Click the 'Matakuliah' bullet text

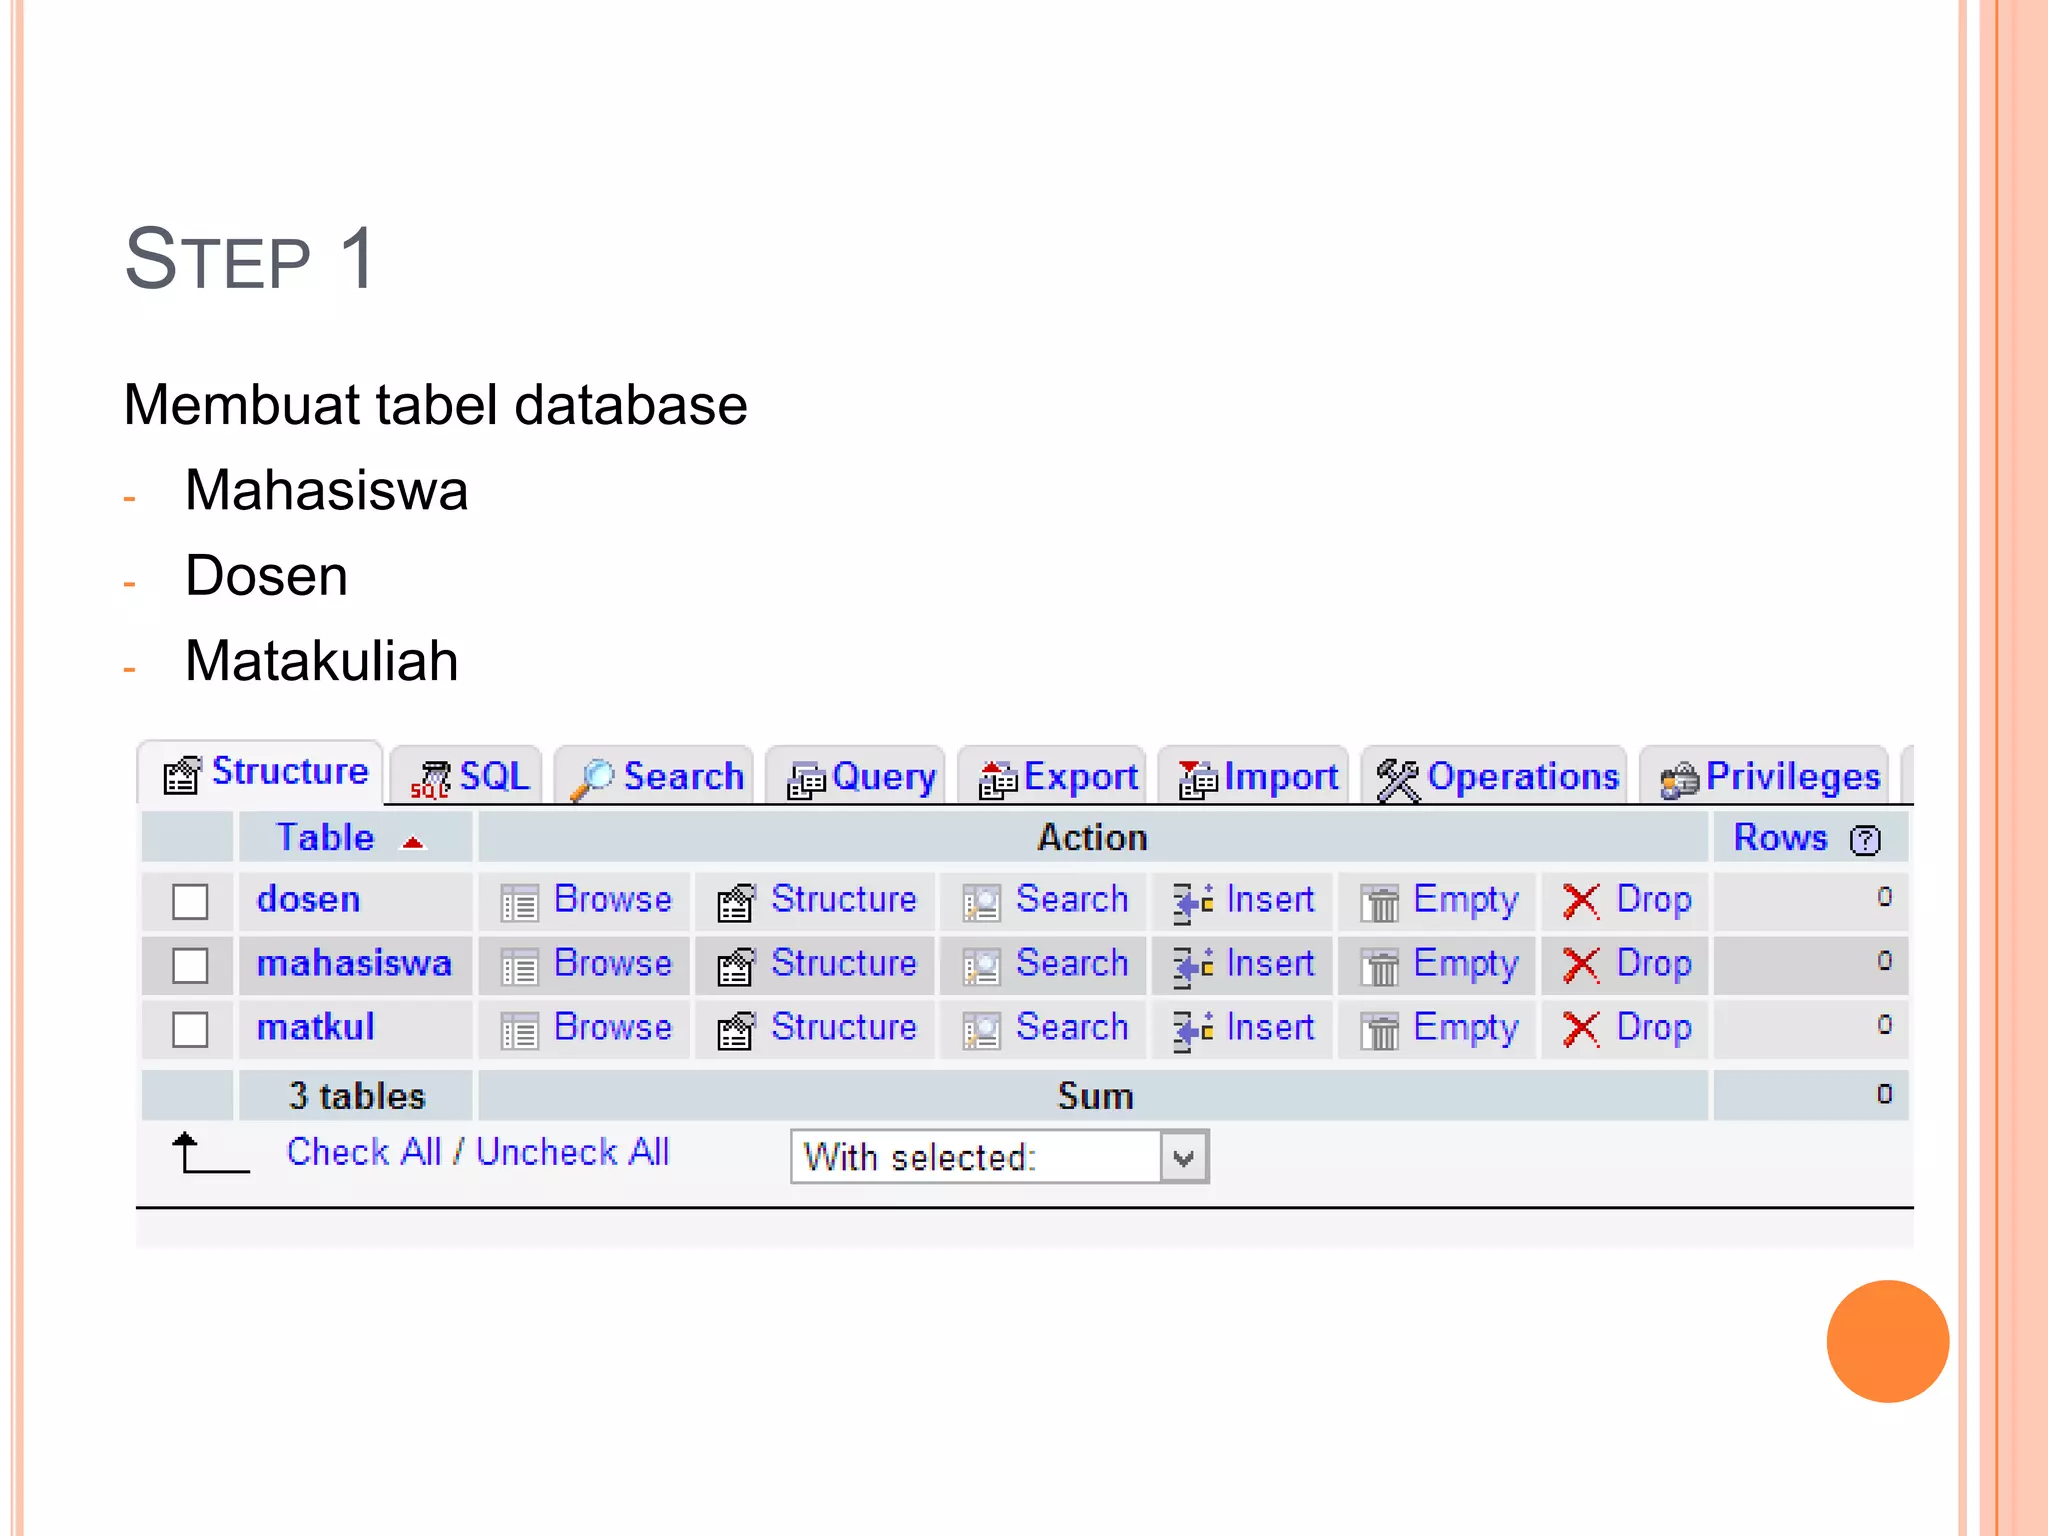[x=321, y=661]
